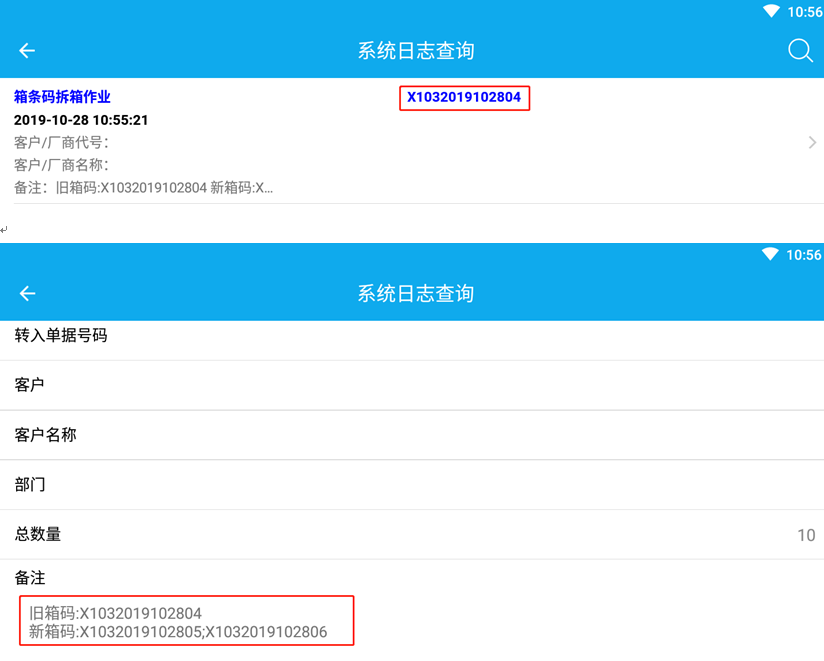Screen dimensions: 824x661
Task: Click the 旧箱码 X1032019102804 remark line
Action: point(116,613)
